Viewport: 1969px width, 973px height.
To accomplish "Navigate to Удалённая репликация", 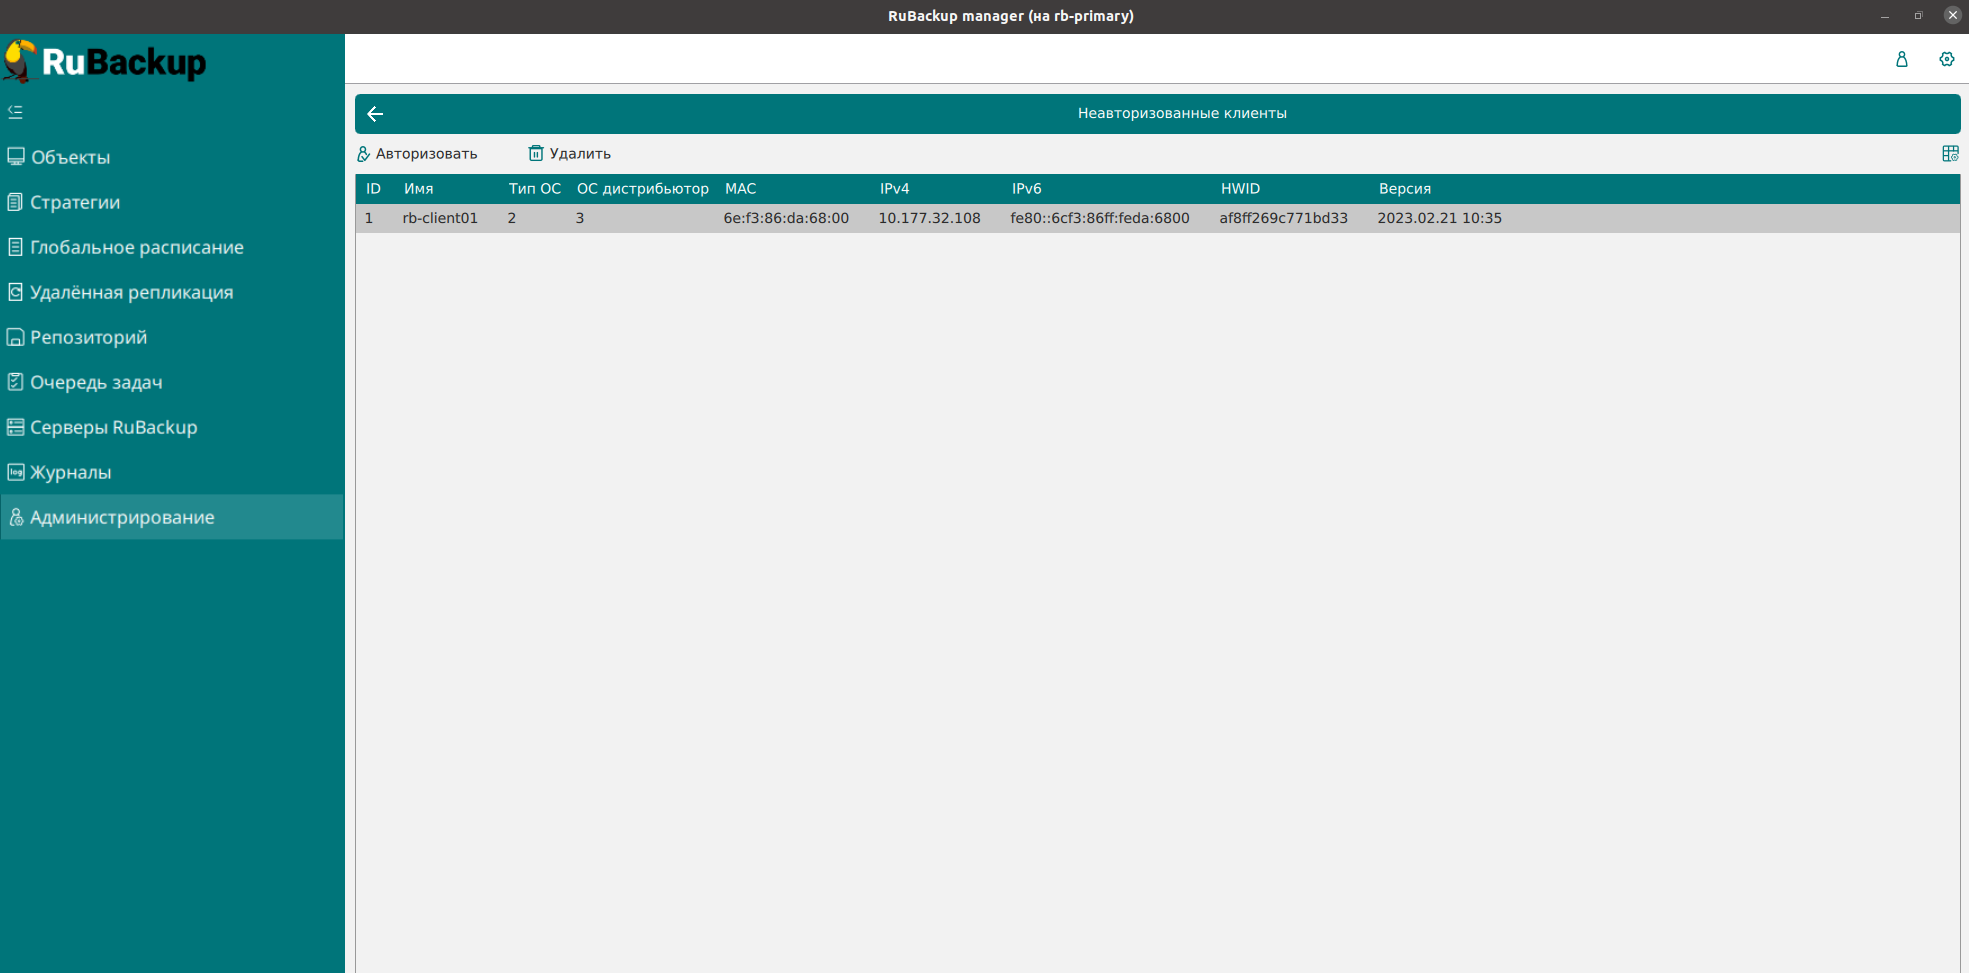I will [131, 292].
